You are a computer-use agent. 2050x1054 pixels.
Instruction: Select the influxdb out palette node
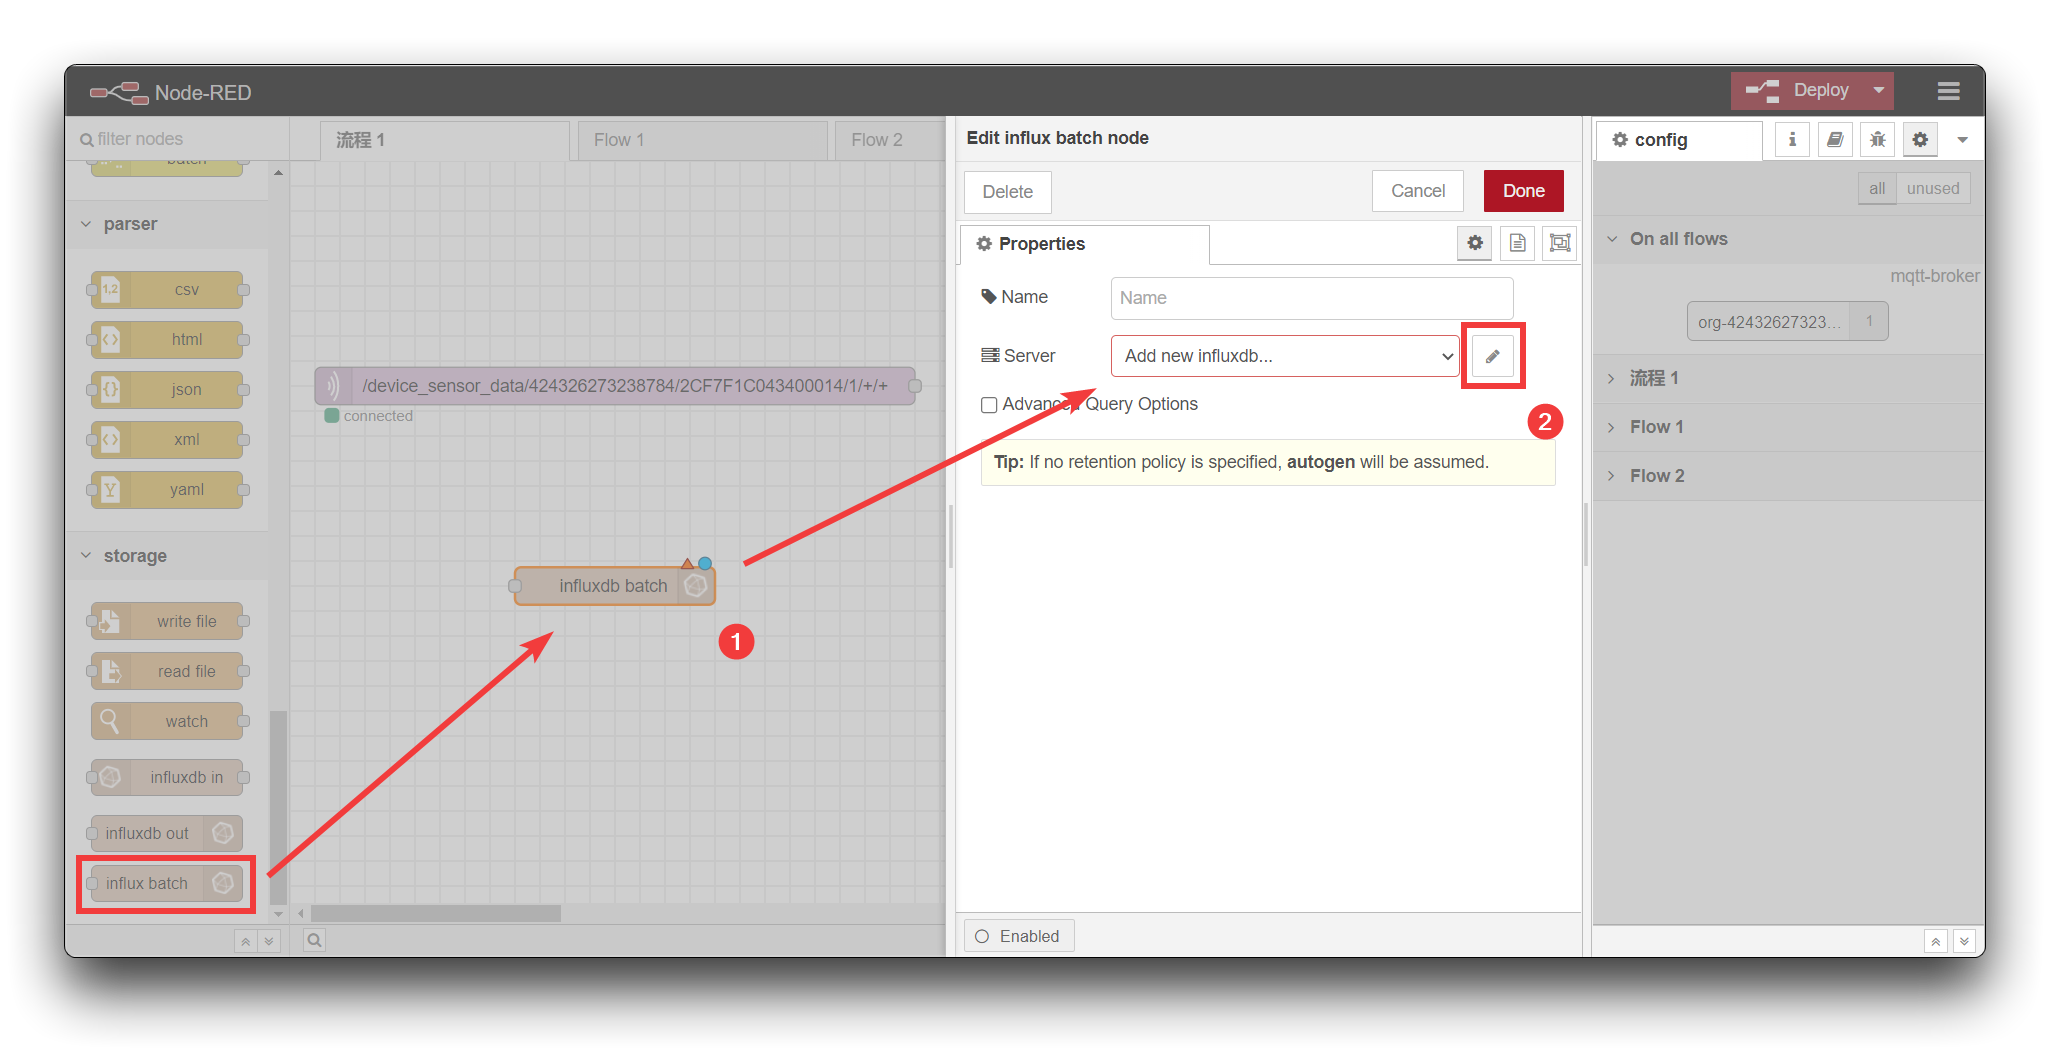coord(166,834)
